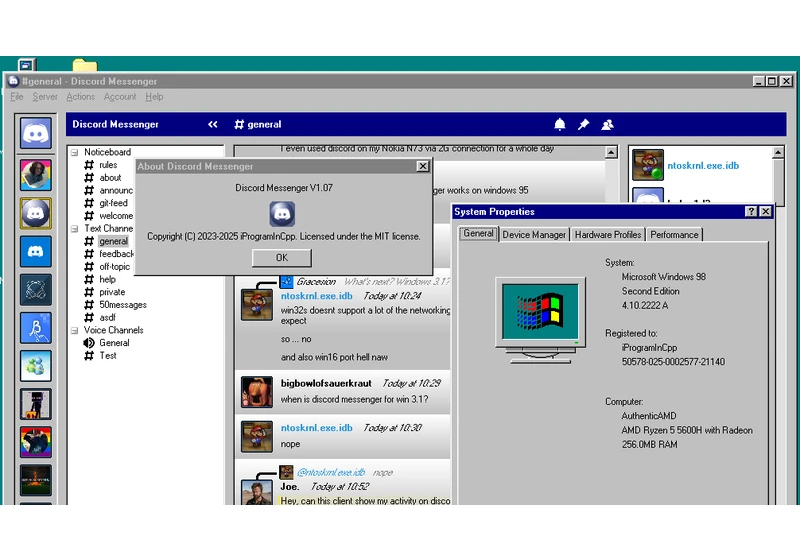Open the help channel

[x=107, y=279]
